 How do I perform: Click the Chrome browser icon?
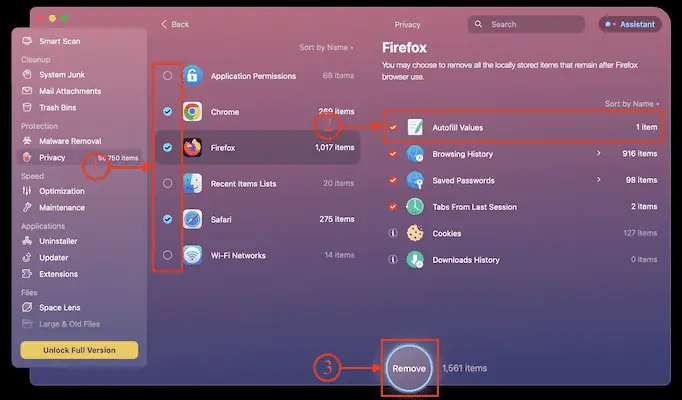pyautogui.click(x=192, y=112)
